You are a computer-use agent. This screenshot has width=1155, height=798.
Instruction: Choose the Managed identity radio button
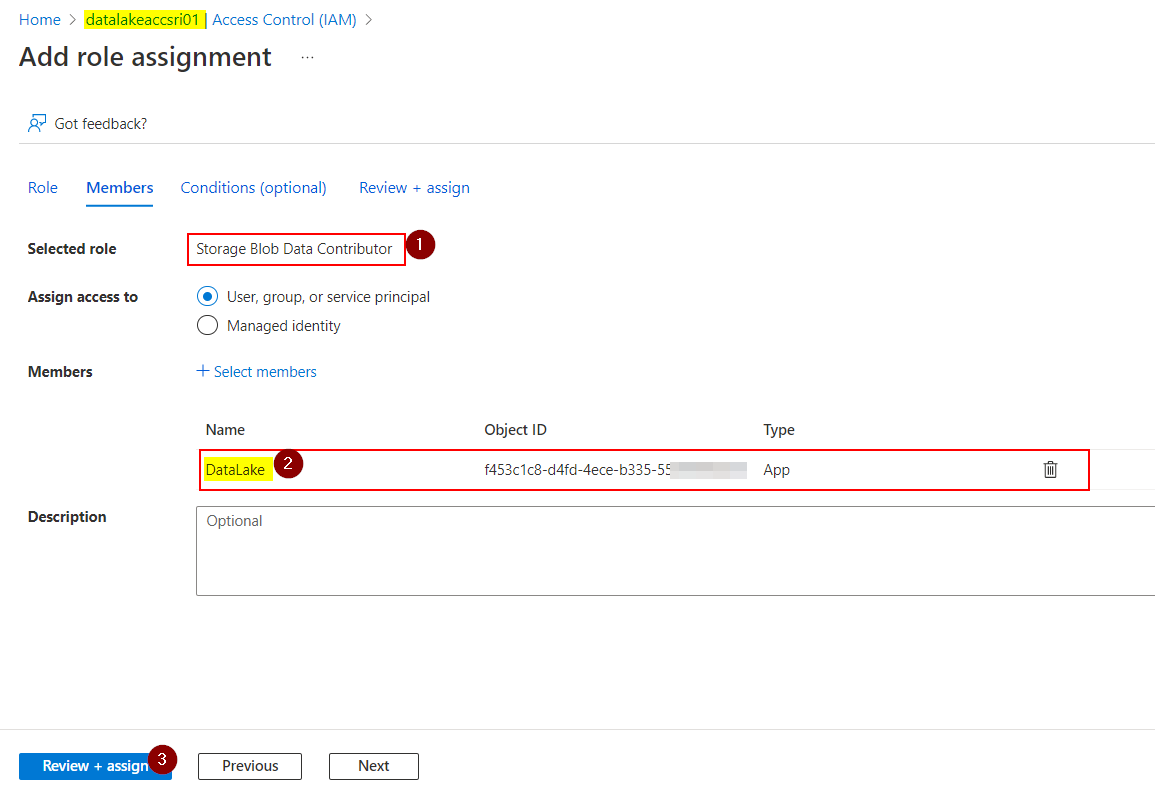coord(207,325)
